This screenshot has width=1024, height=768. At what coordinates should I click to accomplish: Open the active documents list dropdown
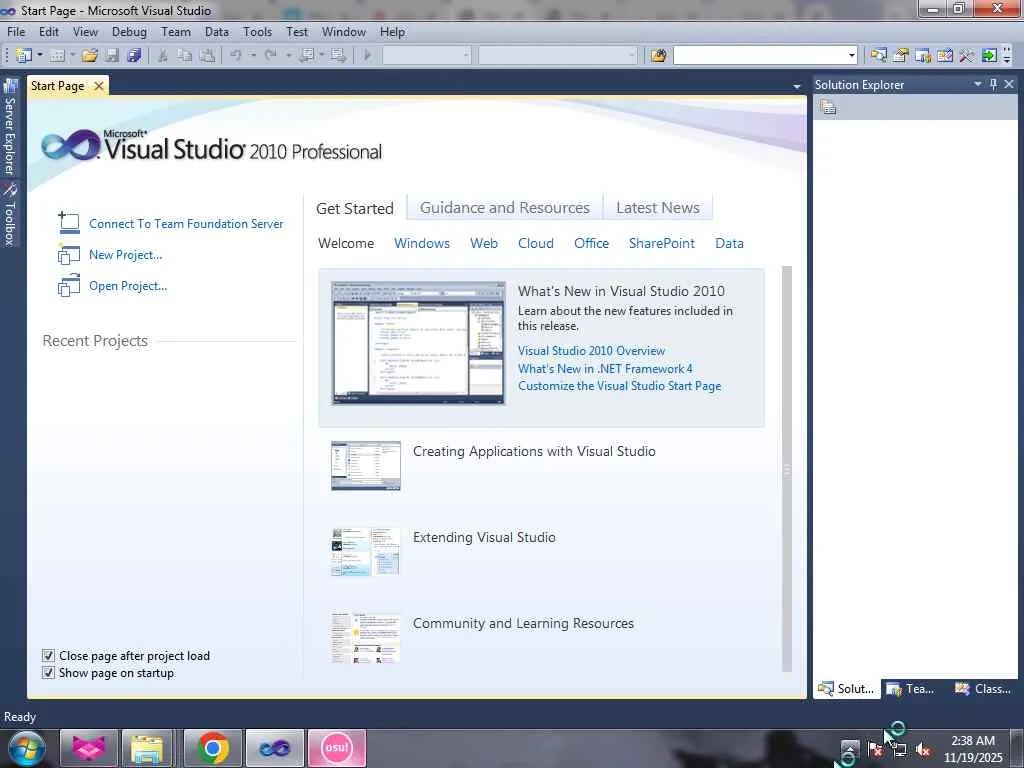797,86
